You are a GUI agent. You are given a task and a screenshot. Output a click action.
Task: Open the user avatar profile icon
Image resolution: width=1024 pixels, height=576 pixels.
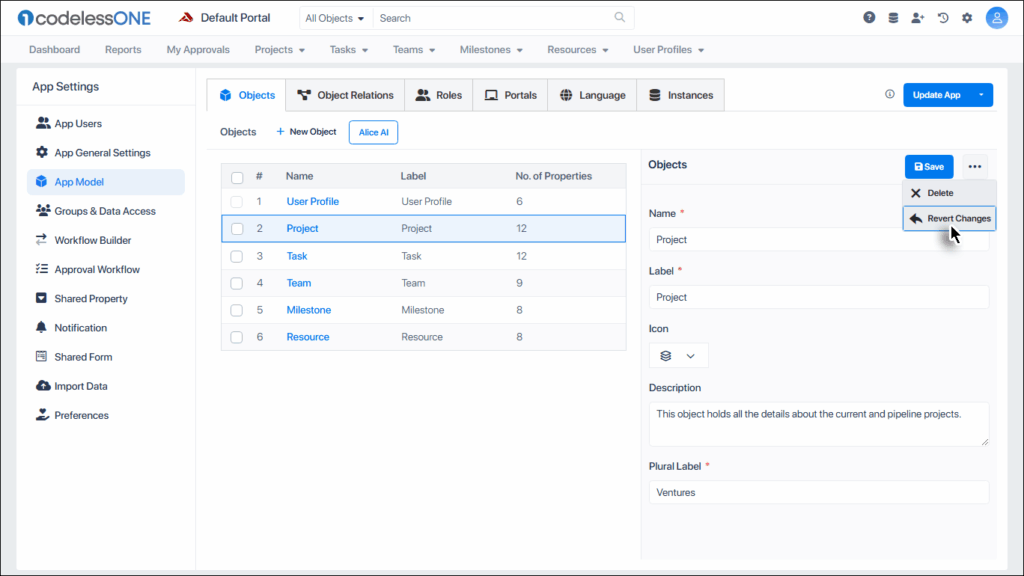[x=996, y=18]
